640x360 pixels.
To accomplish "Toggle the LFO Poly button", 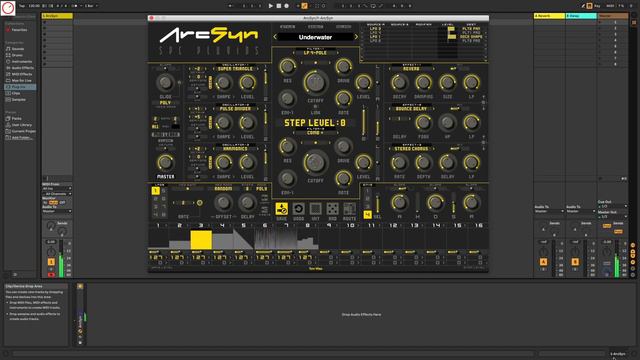I will point(262,189).
